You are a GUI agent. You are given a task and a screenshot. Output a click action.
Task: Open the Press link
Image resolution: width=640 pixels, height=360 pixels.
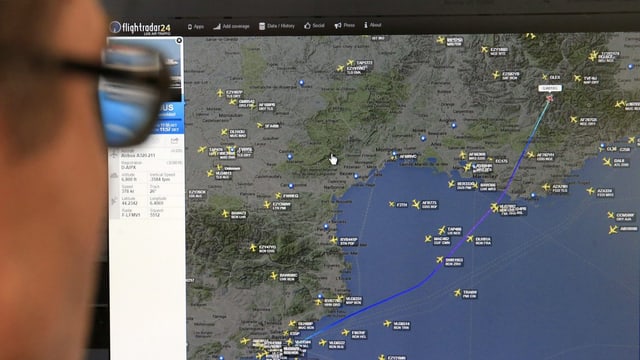[344, 25]
